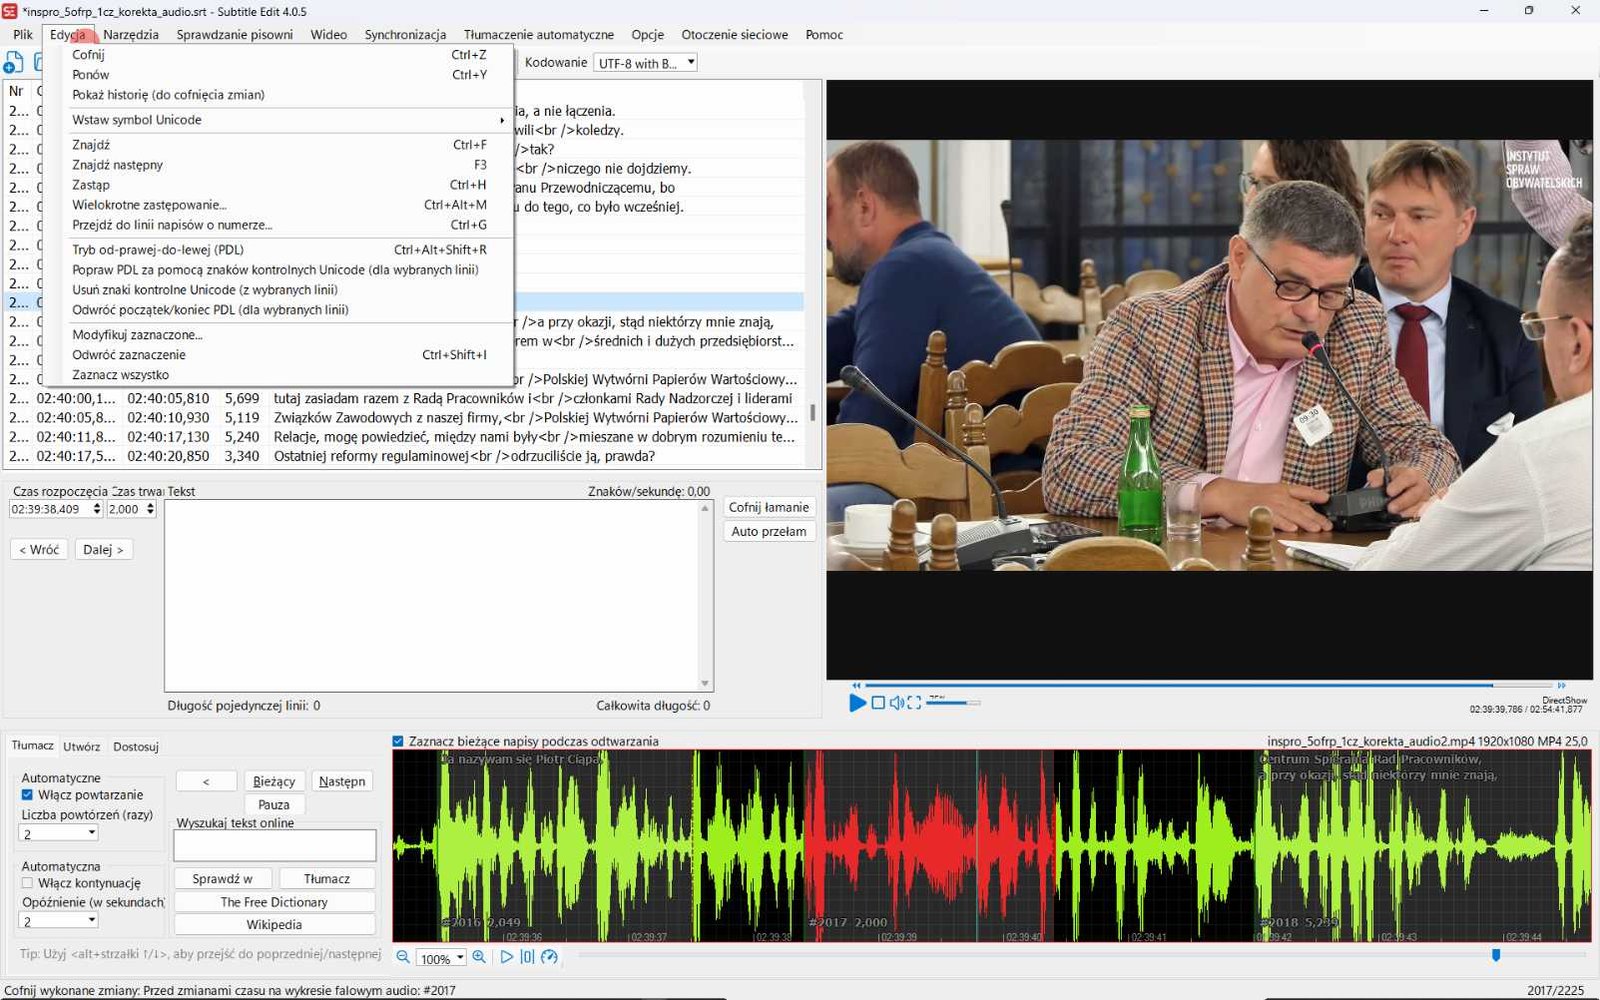Open 'Liczba powtórzeń' dropdown
This screenshot has width=1600, height=1000.
pos(59,833)
